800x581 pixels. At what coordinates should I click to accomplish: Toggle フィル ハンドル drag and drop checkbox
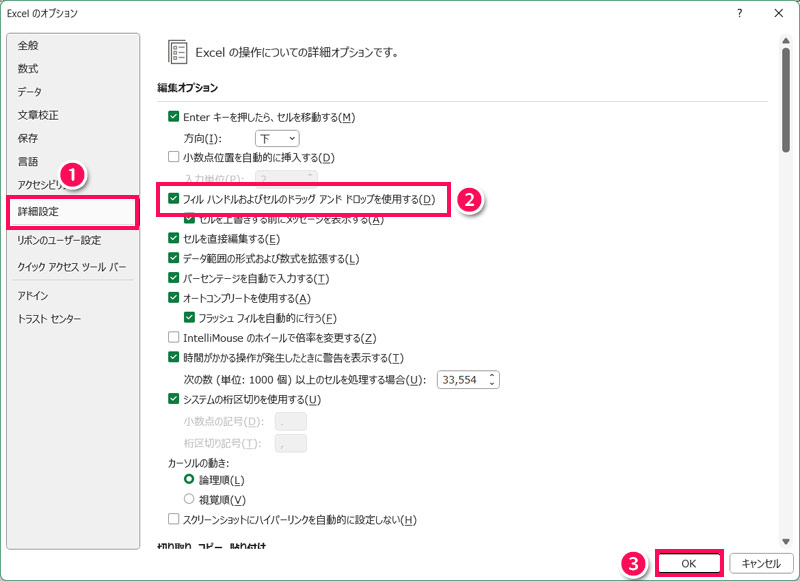173,198
